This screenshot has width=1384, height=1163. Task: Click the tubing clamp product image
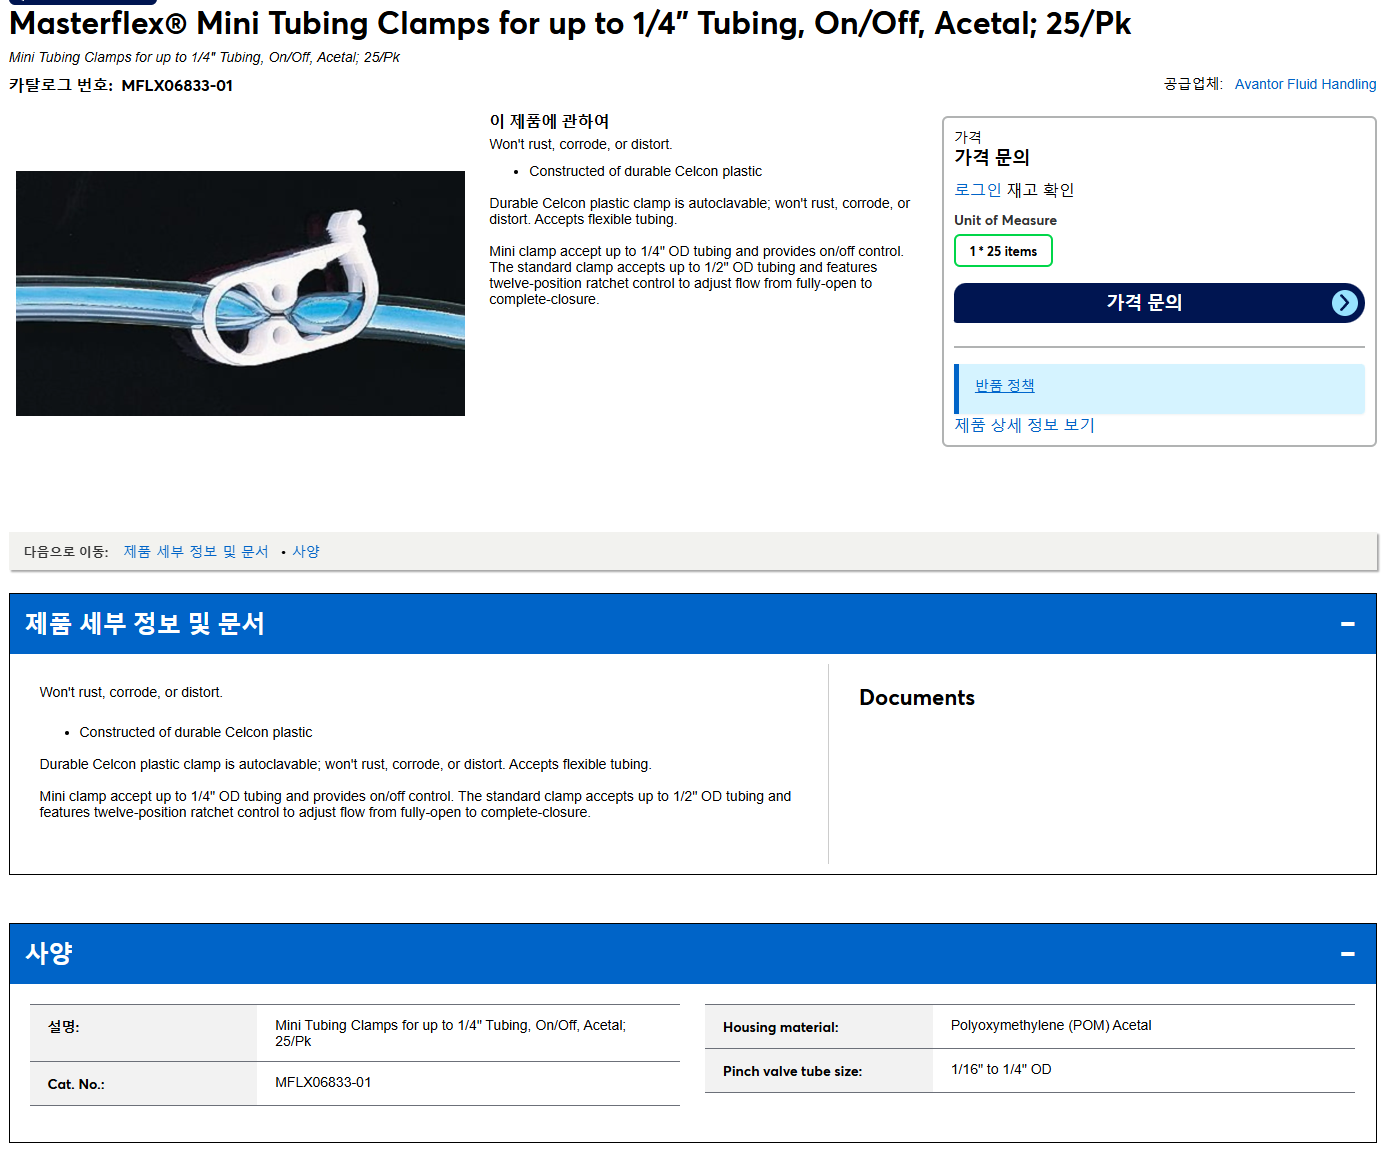point(240,293)
